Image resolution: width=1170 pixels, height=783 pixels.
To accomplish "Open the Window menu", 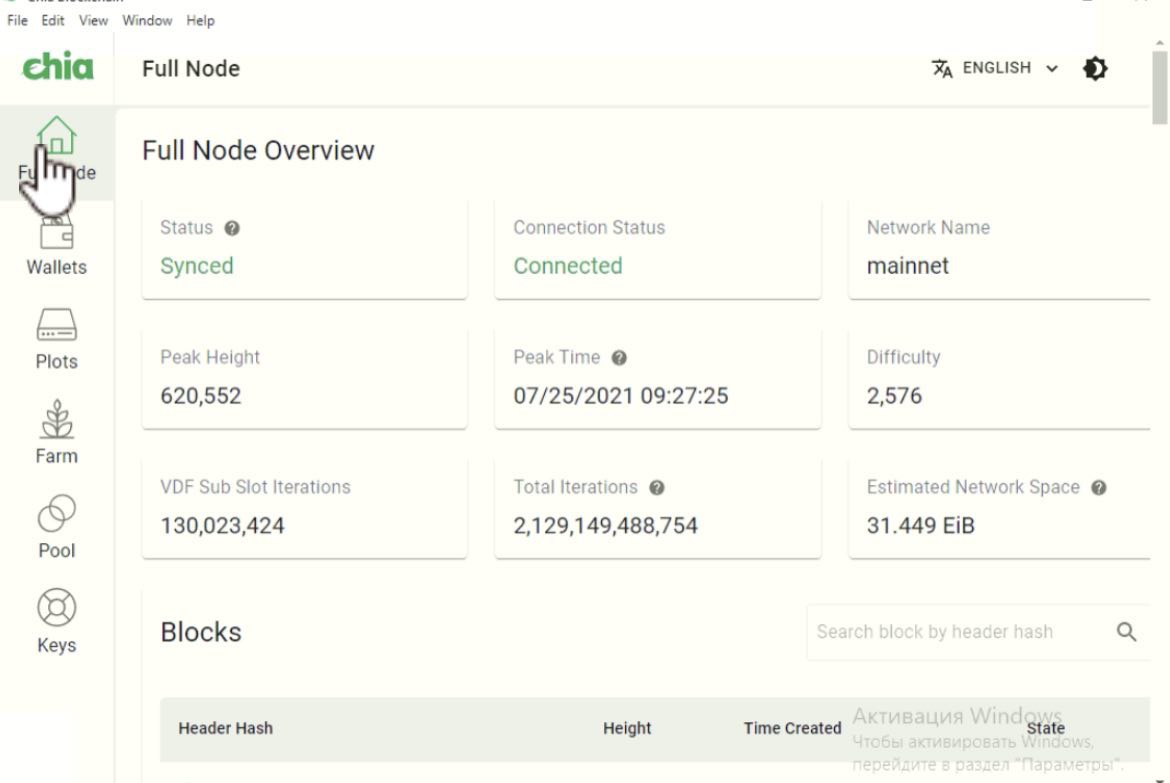I will [147, 21].
